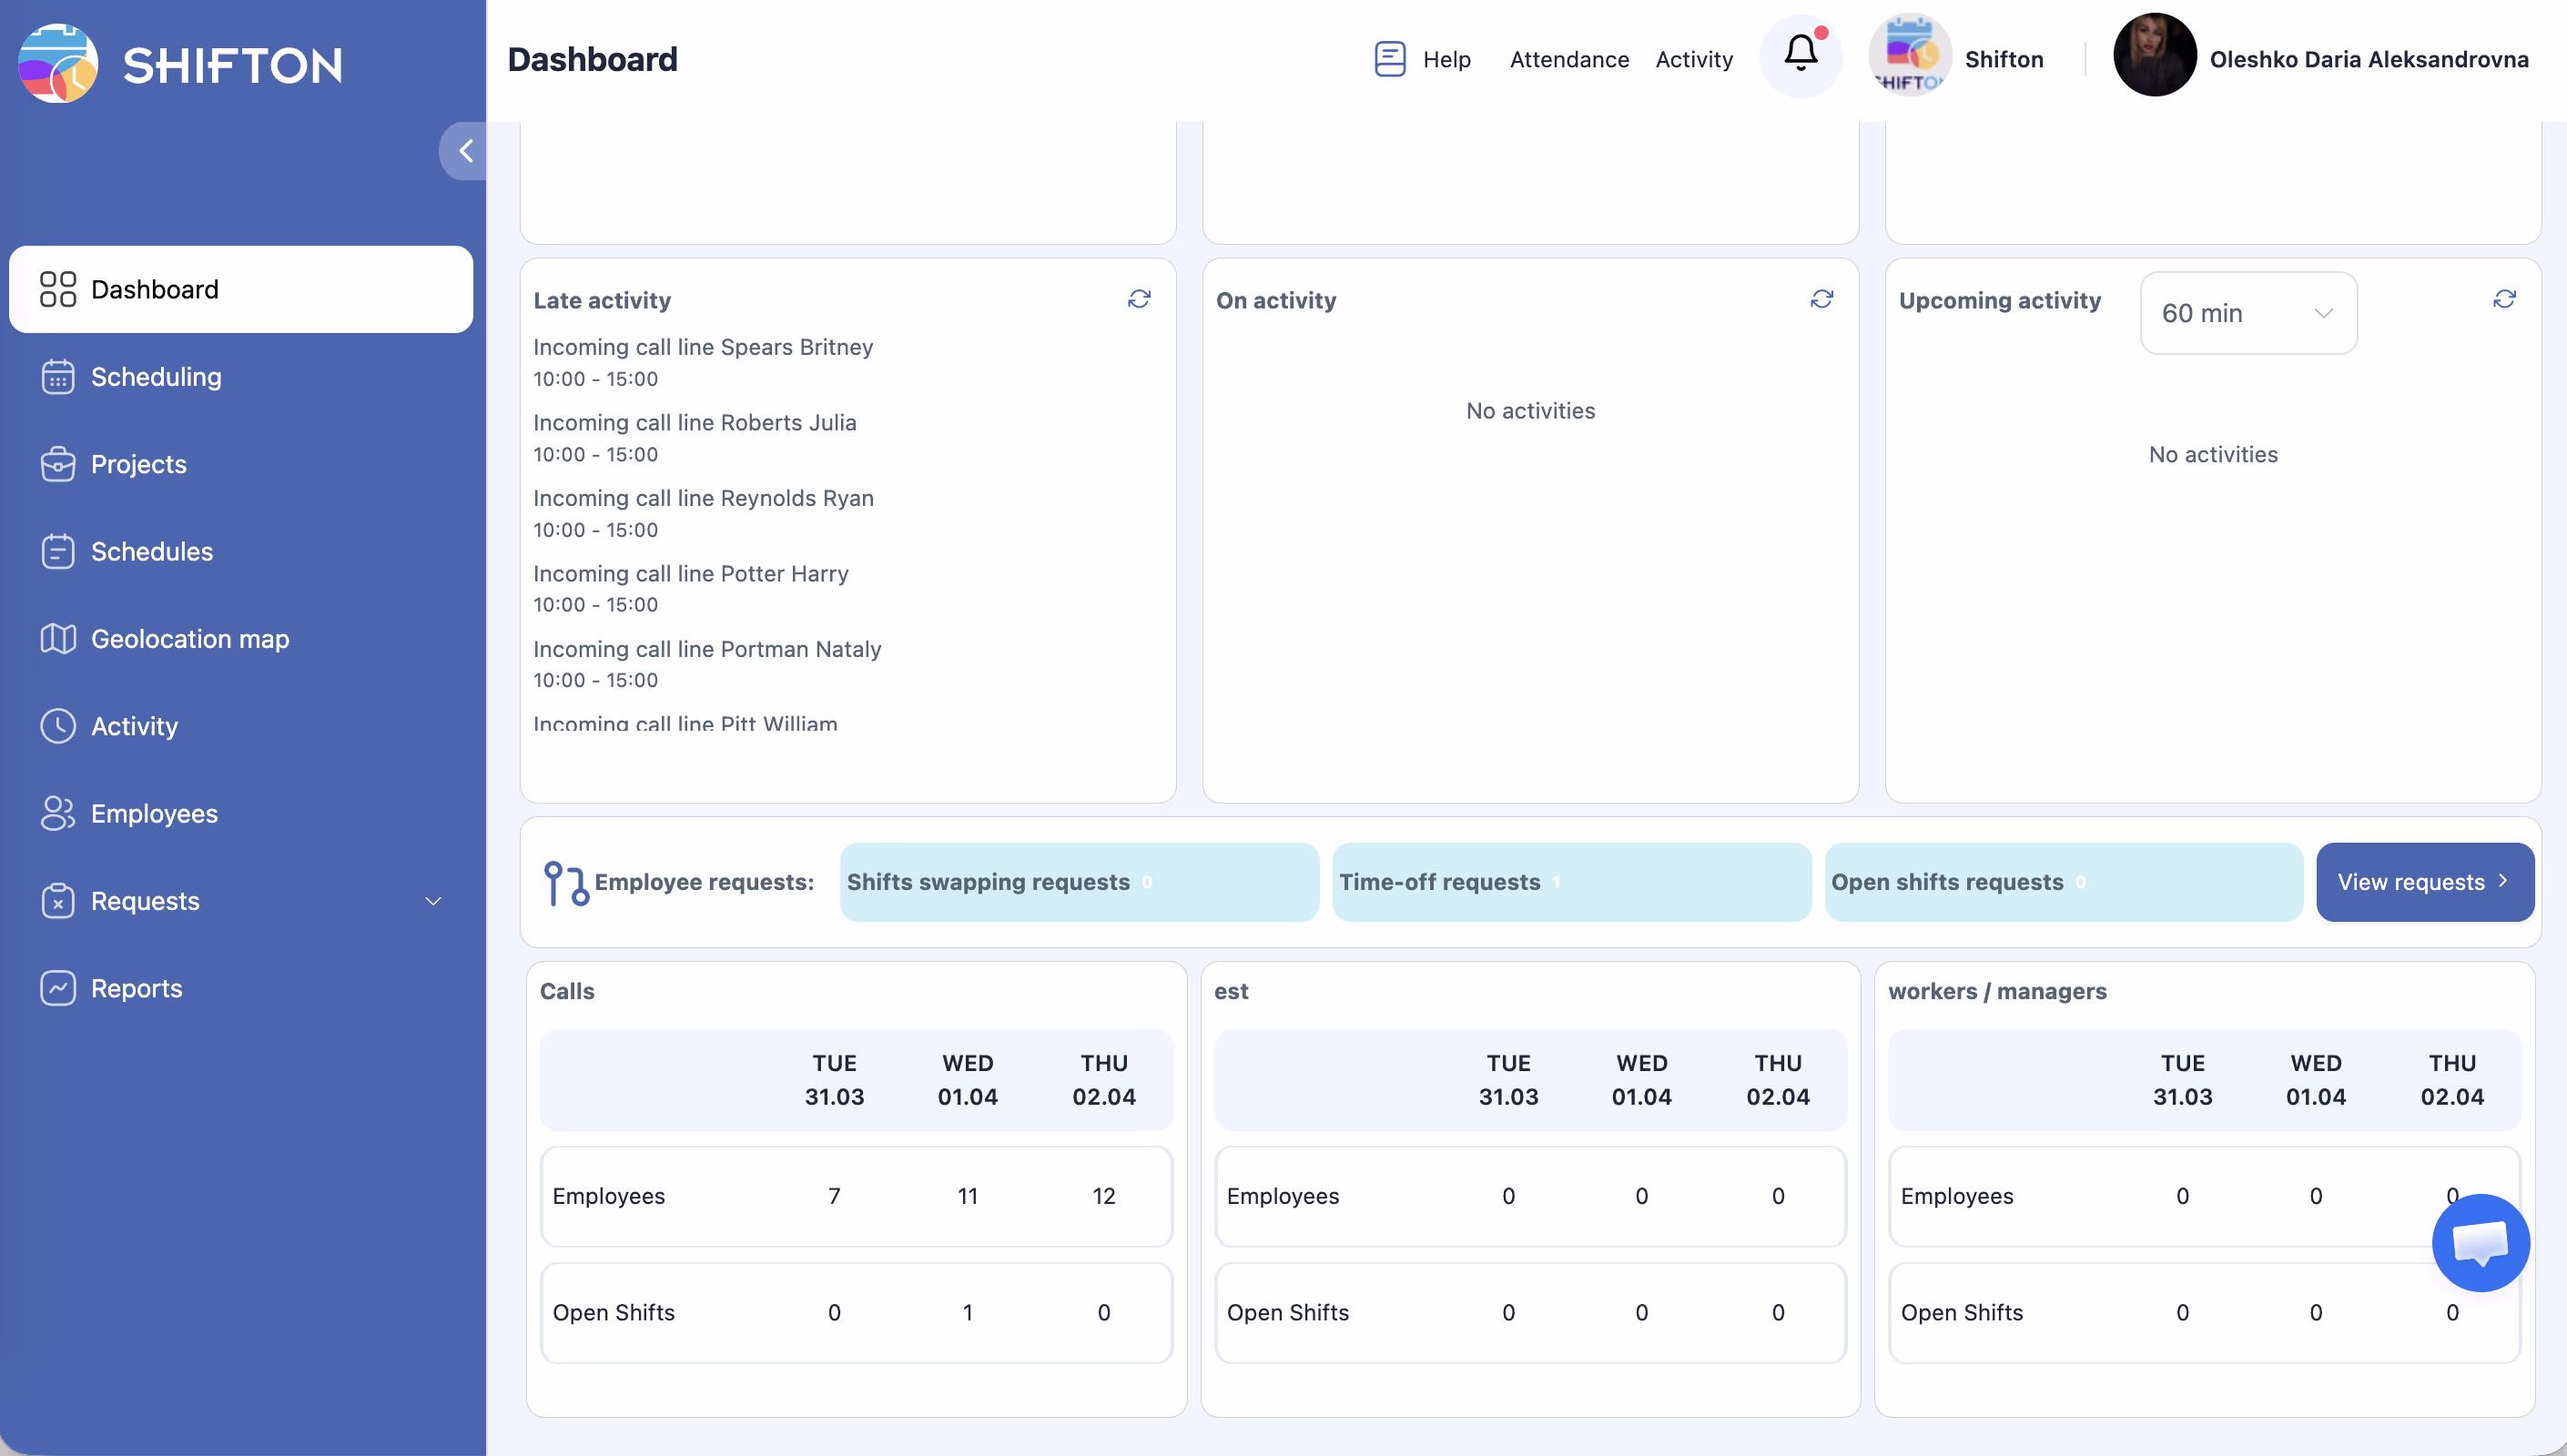Refresh the On activity panel
Viewport: 2567px width, 1456px height.
(1821, 299)
